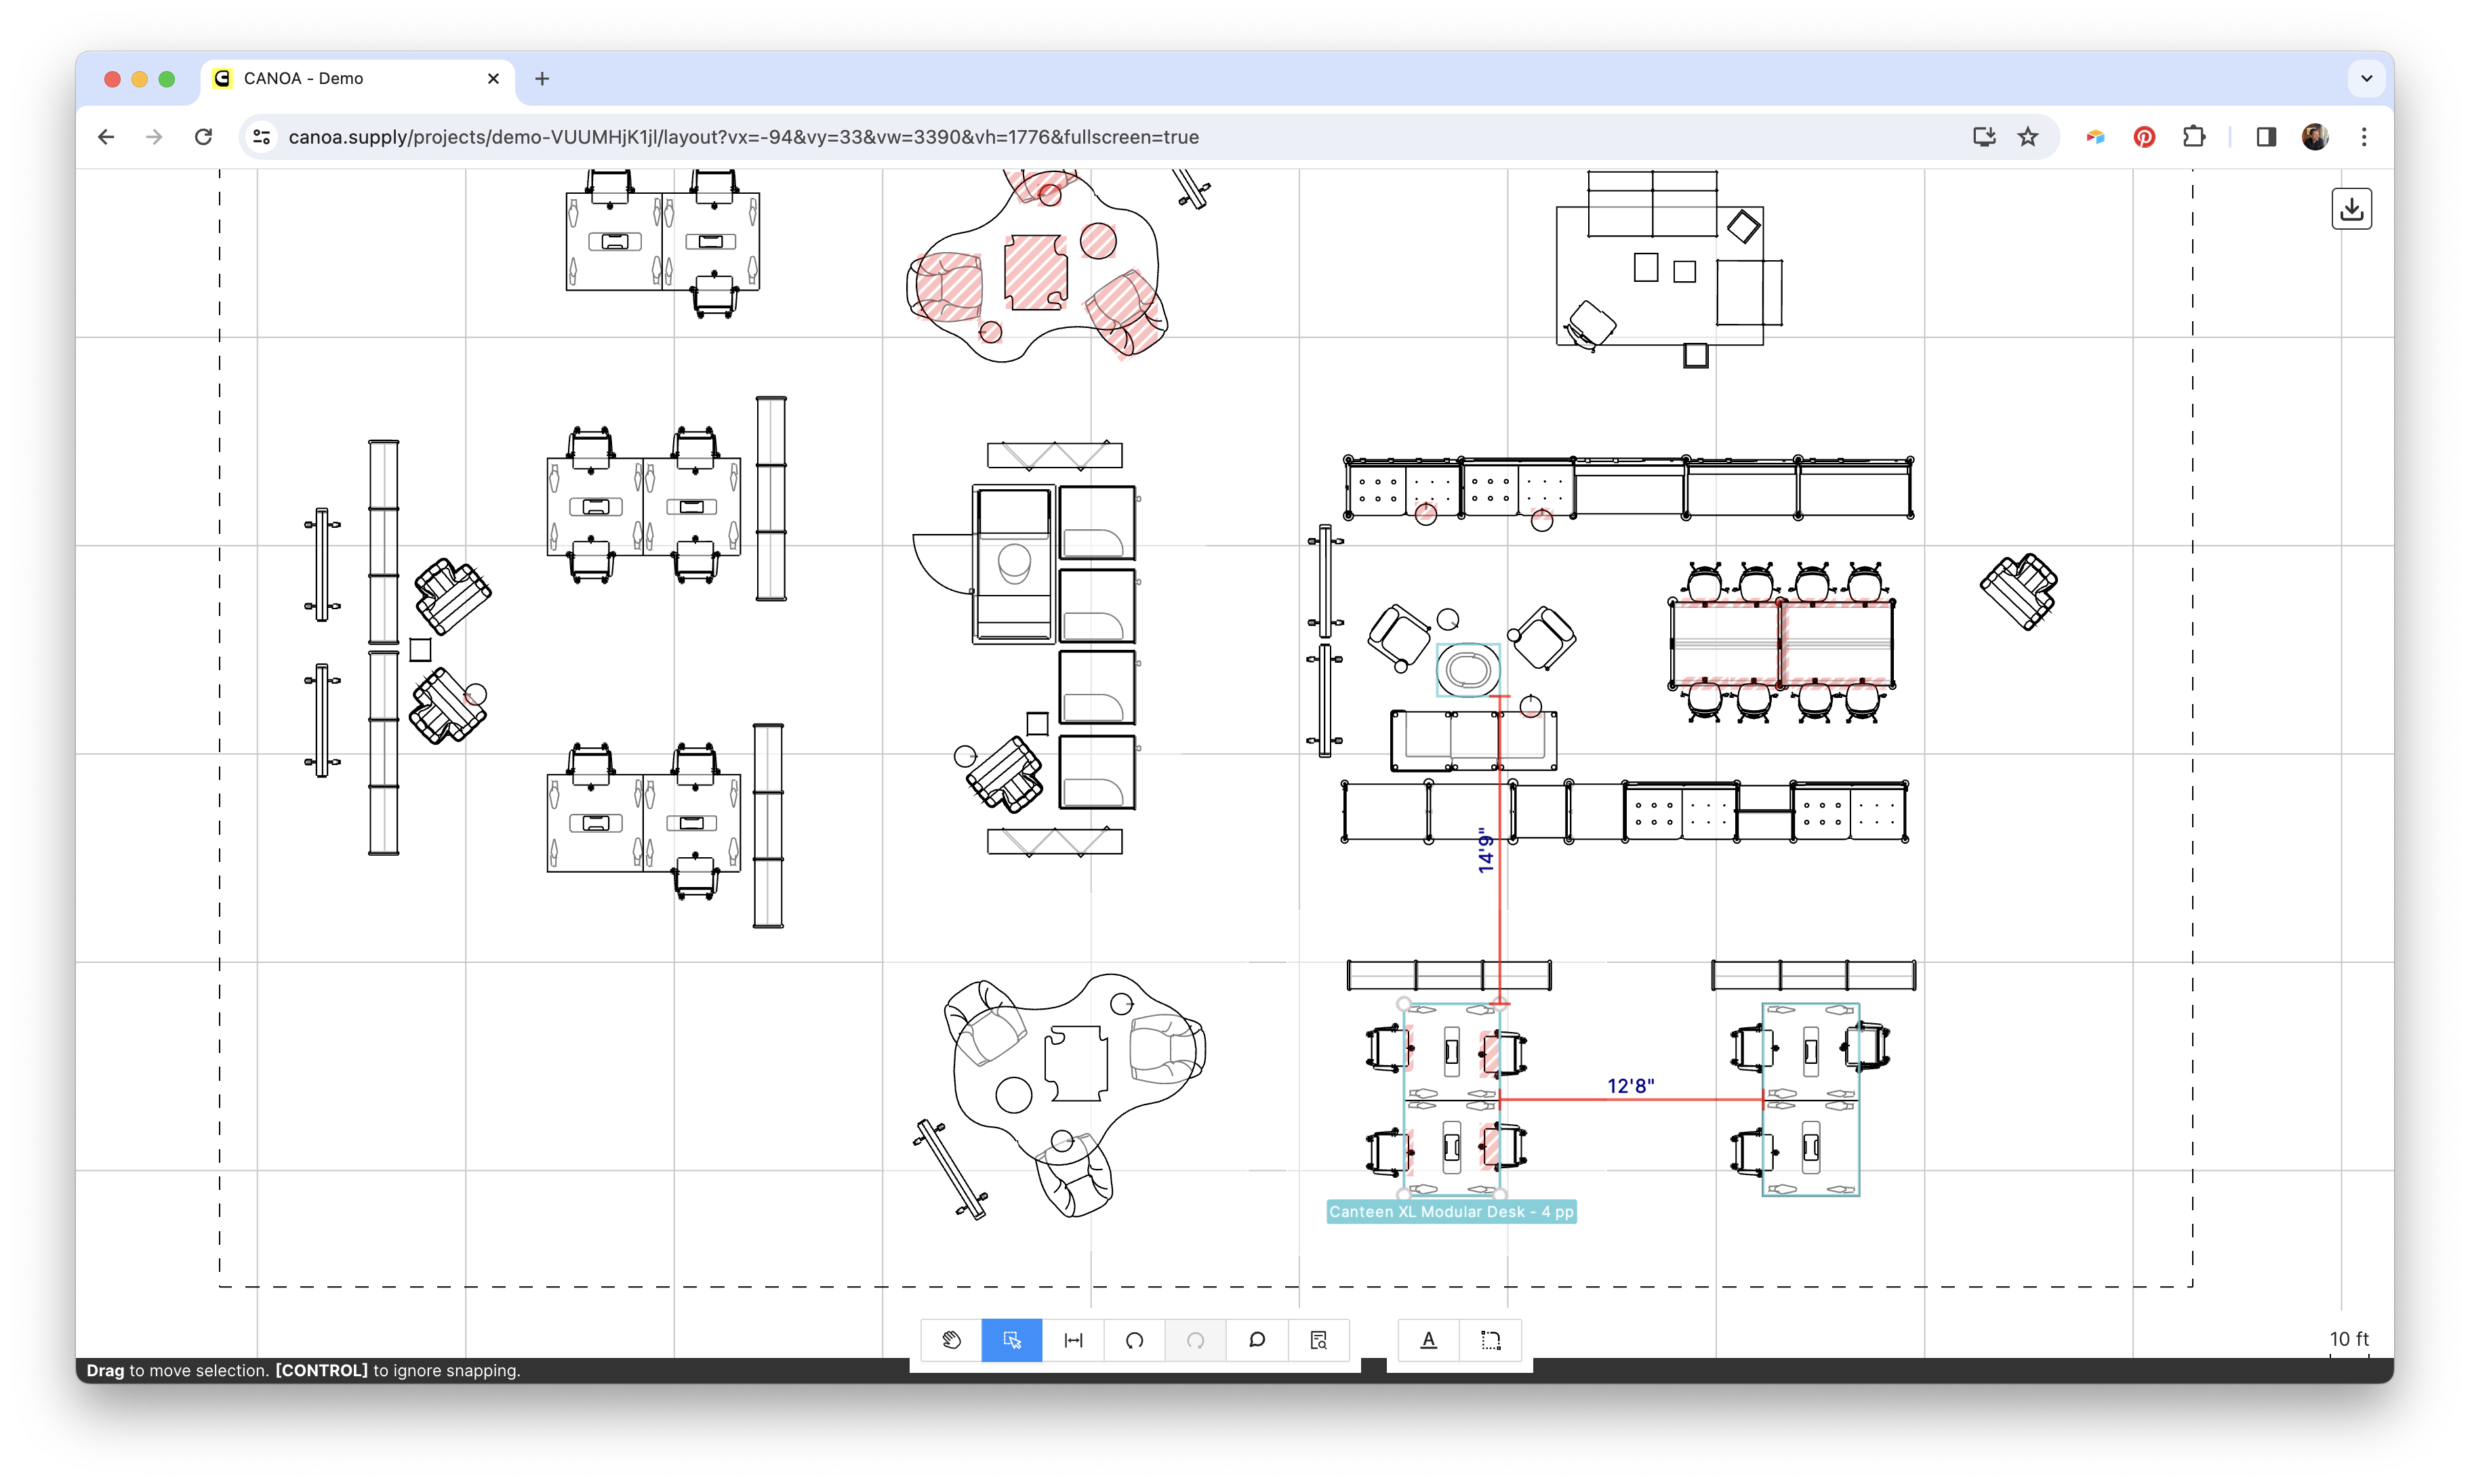Activate the selection arrow tool

[1012, 1340]
